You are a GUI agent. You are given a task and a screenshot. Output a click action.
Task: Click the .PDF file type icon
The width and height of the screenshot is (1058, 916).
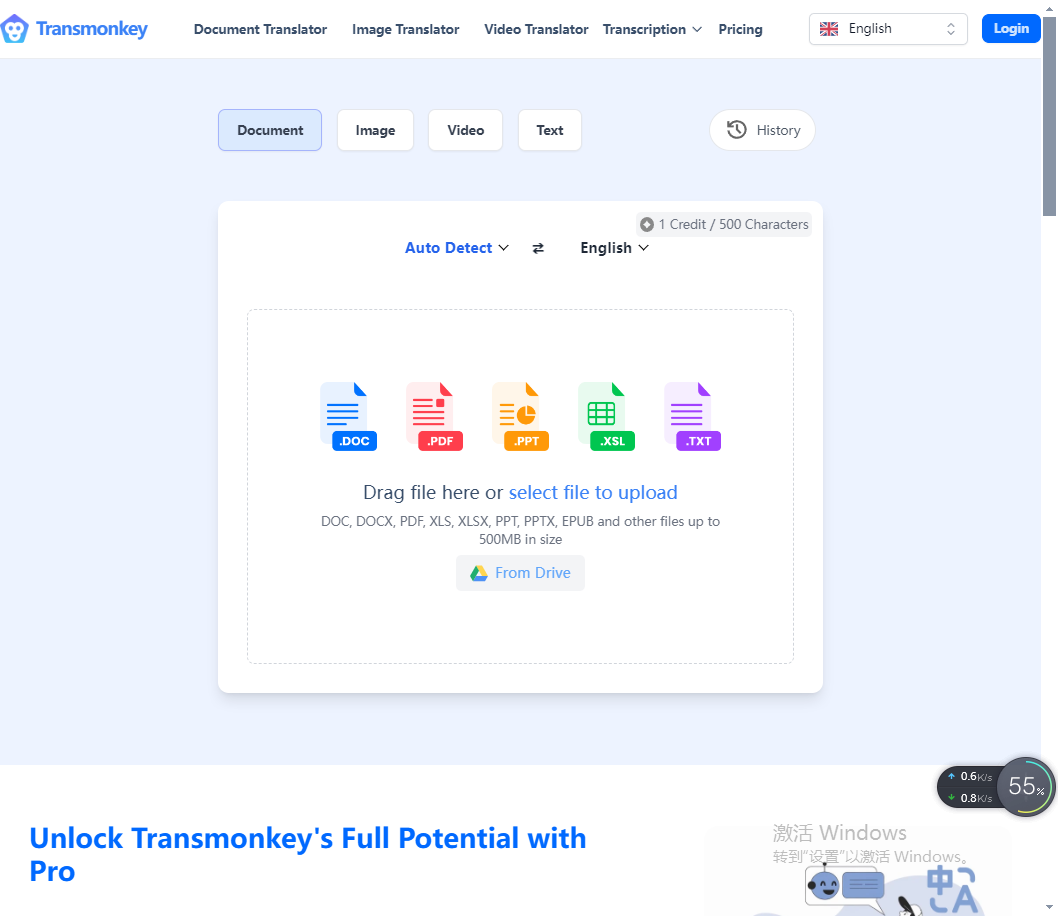click(x=435, y=416)
